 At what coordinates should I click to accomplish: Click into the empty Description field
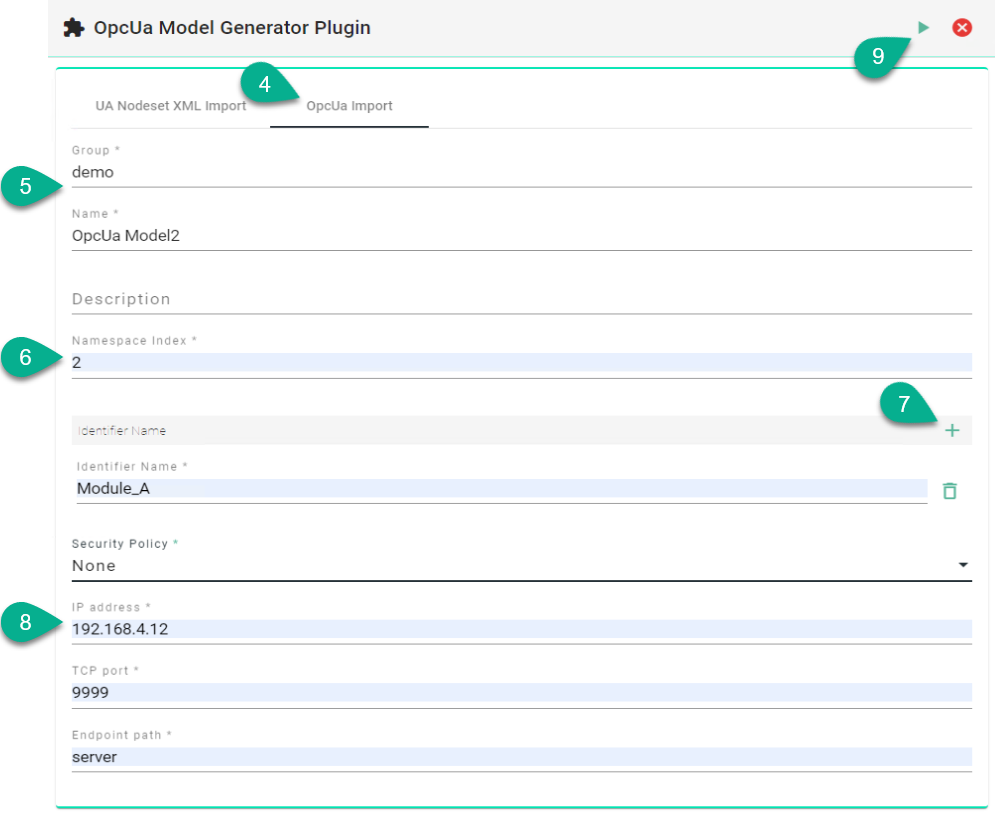pyautogui.click(x=520, y=299)
